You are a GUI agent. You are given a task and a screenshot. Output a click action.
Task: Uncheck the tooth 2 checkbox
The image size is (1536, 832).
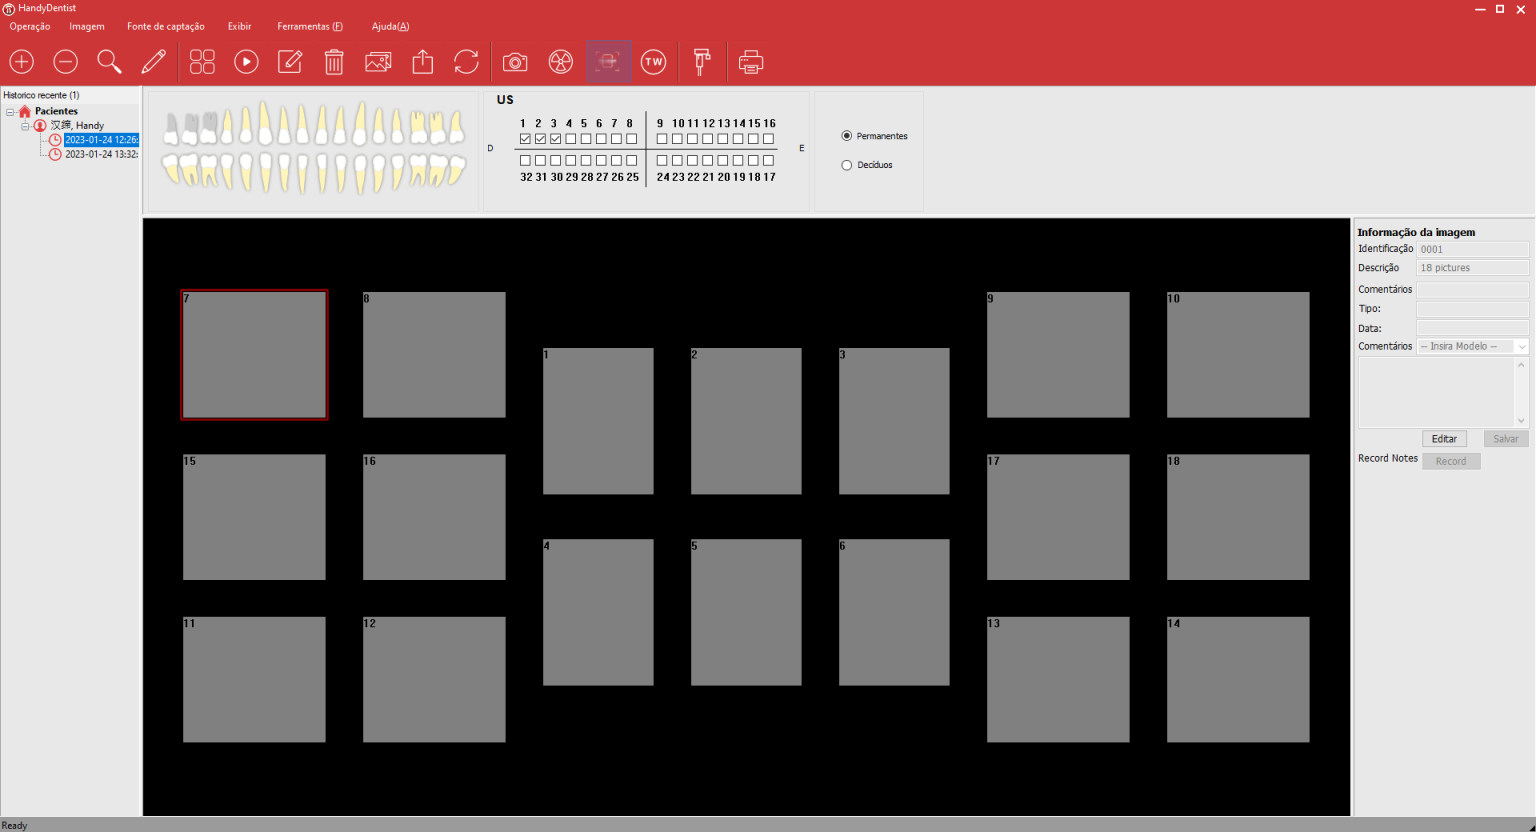540,139
